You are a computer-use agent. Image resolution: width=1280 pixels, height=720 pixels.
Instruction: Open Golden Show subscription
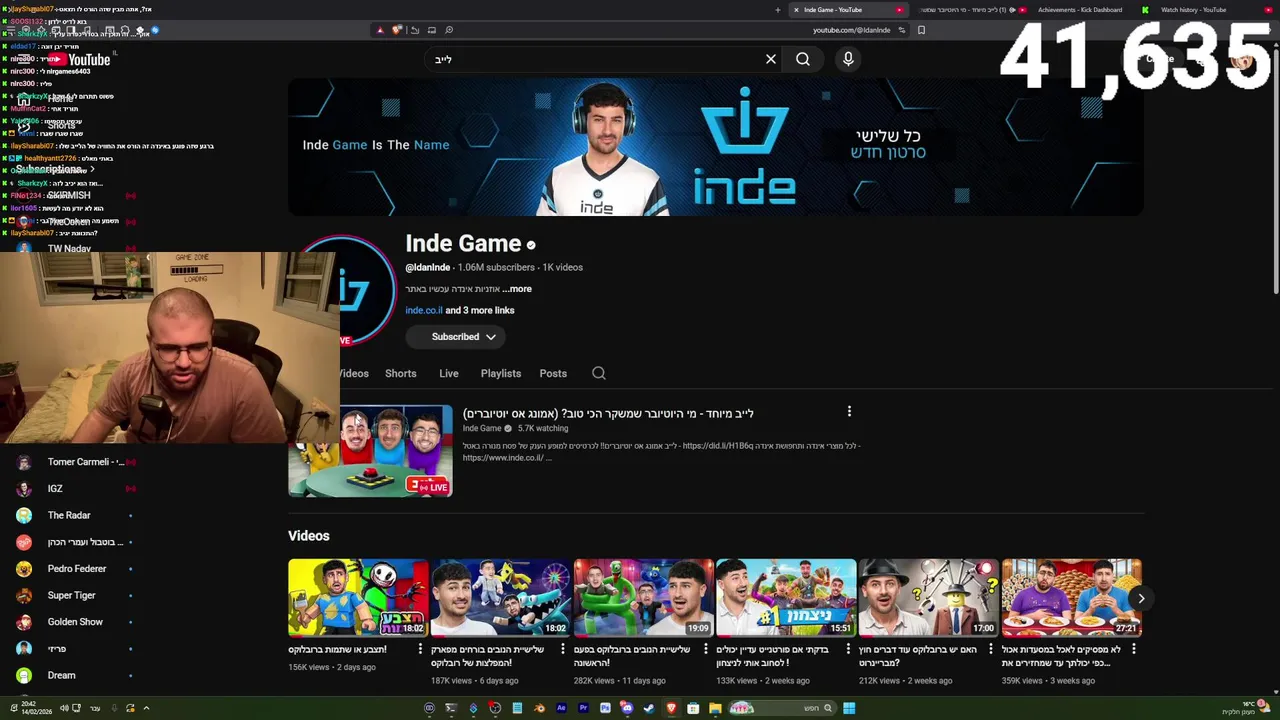point(75,622)
